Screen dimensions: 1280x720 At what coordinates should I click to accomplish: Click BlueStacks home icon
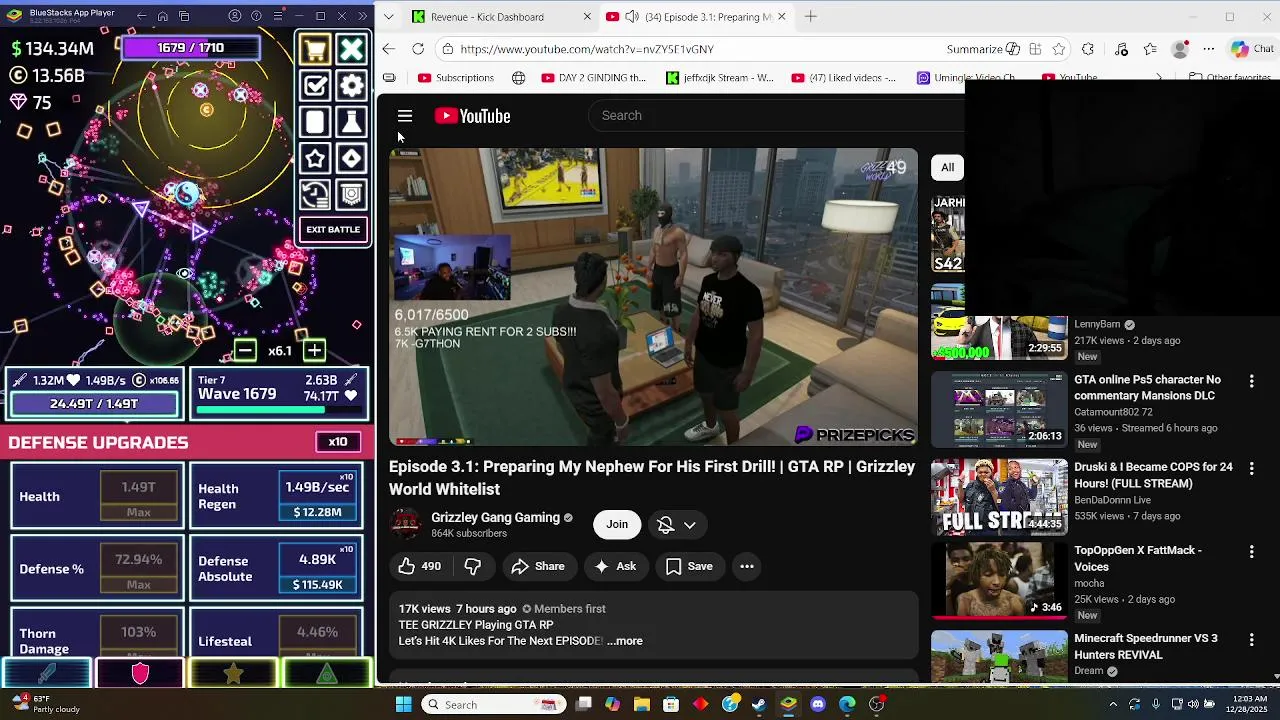tap(163, 16)
